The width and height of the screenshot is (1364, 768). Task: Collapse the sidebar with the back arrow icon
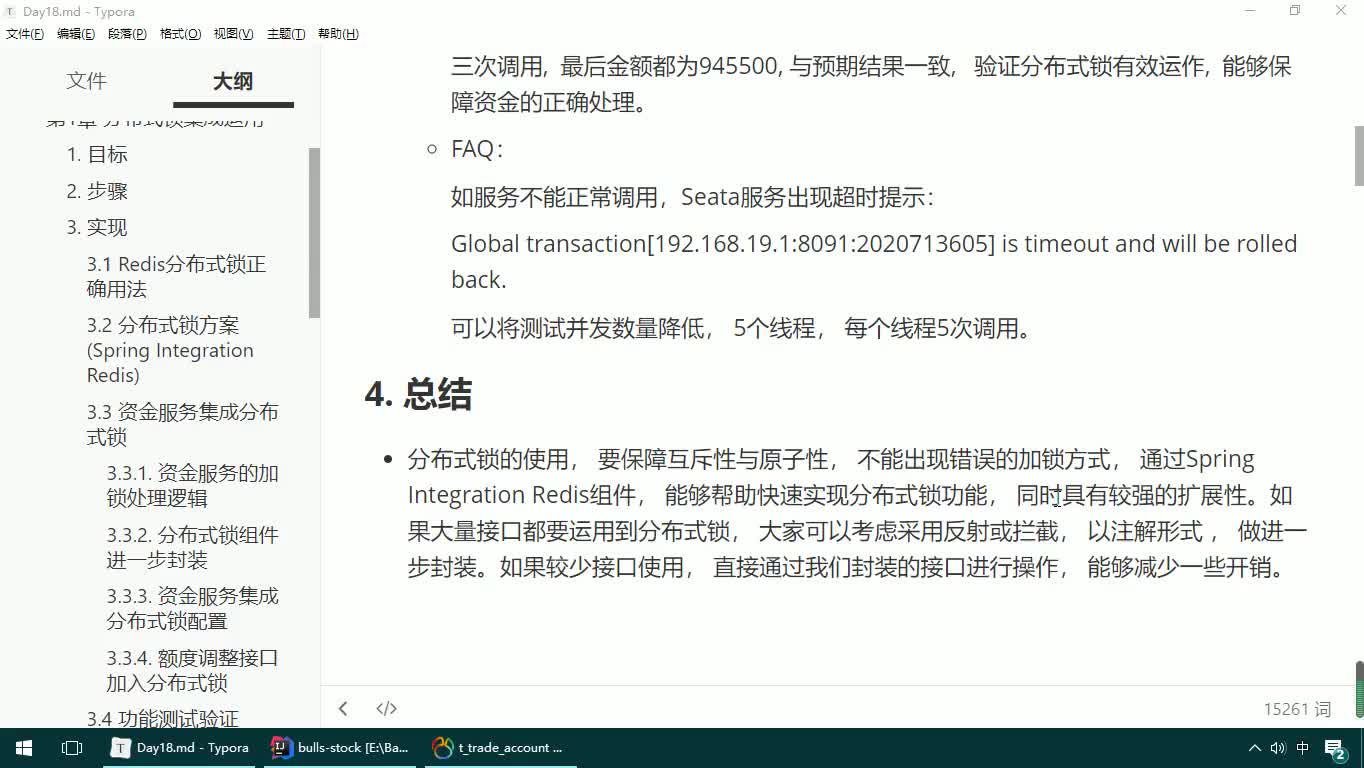tap(343, 708)
